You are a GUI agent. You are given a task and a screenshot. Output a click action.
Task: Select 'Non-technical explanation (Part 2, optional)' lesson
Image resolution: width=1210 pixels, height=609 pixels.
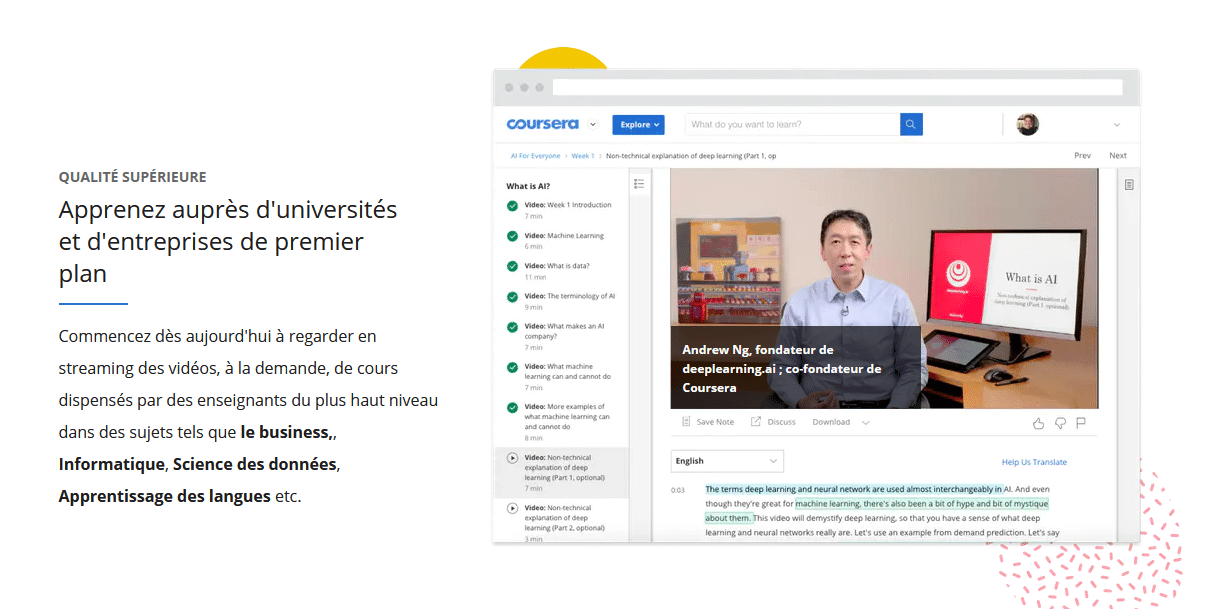click(564, 518)
